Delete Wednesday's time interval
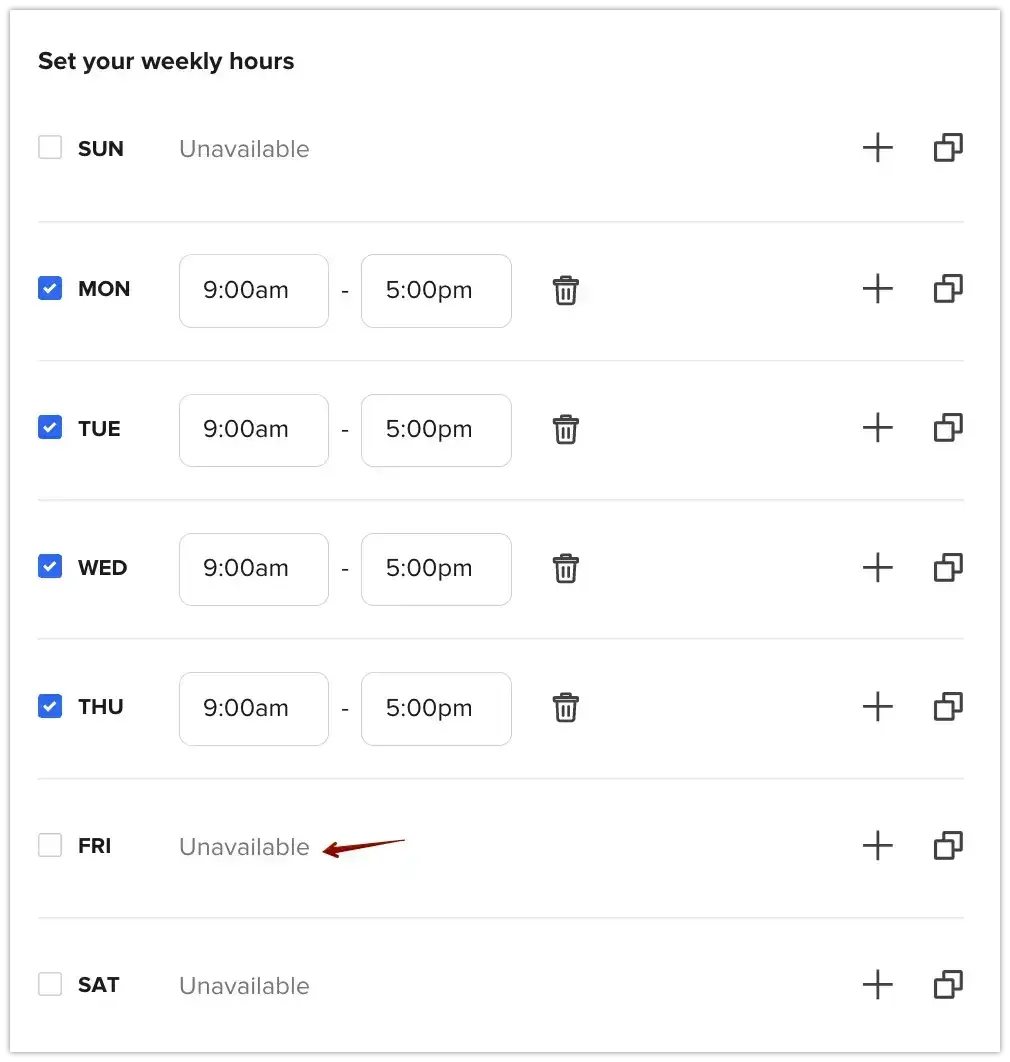The height and width of the screenshot is (1062, 1010). [565, 568]
